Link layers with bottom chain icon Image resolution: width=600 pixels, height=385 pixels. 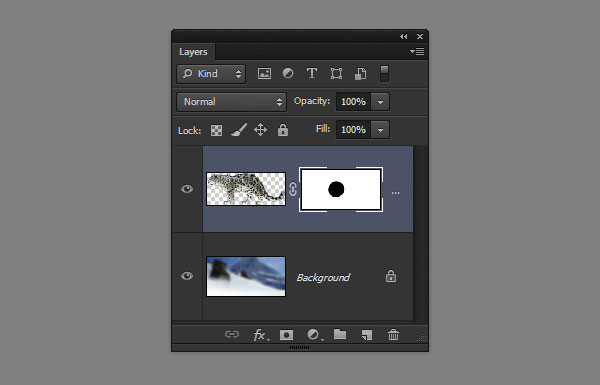(x=232, y=334)
